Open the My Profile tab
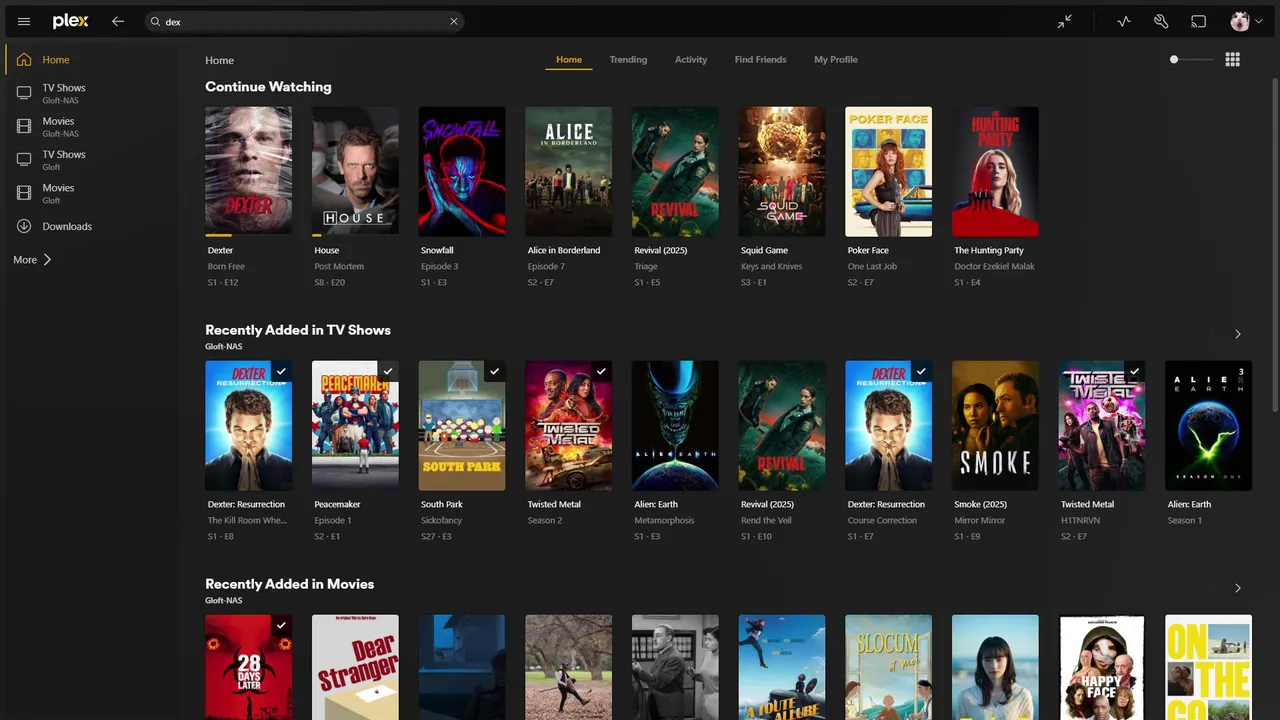The width and height of the screenshot is (1280, 720). (836, 60)
